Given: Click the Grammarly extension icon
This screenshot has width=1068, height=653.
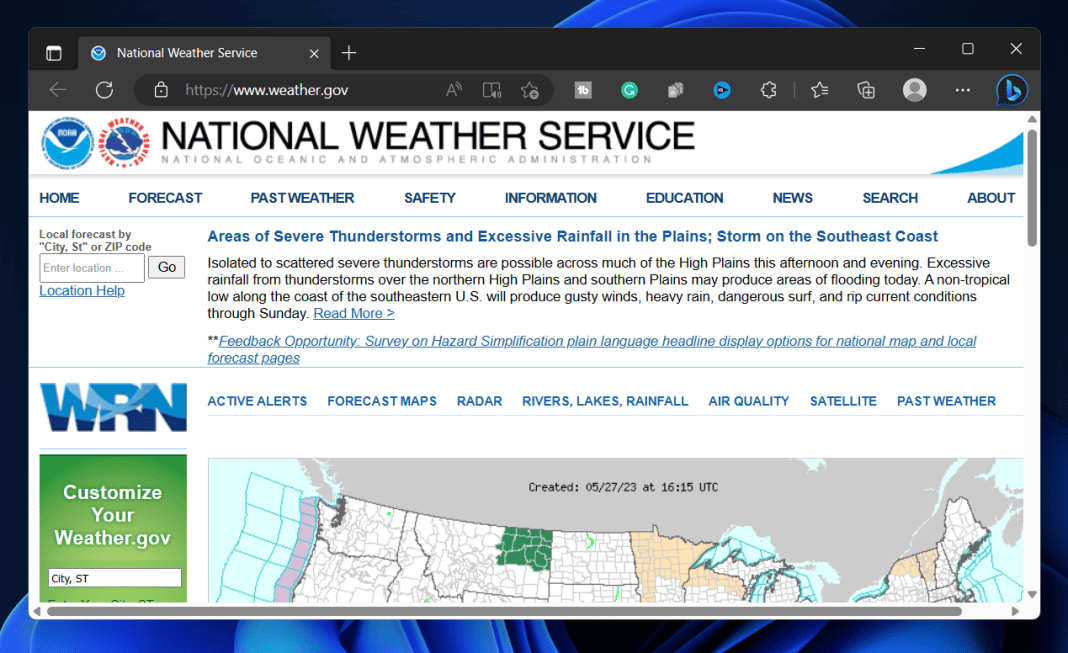Looking at the screenshot, I should click(629, 90).
